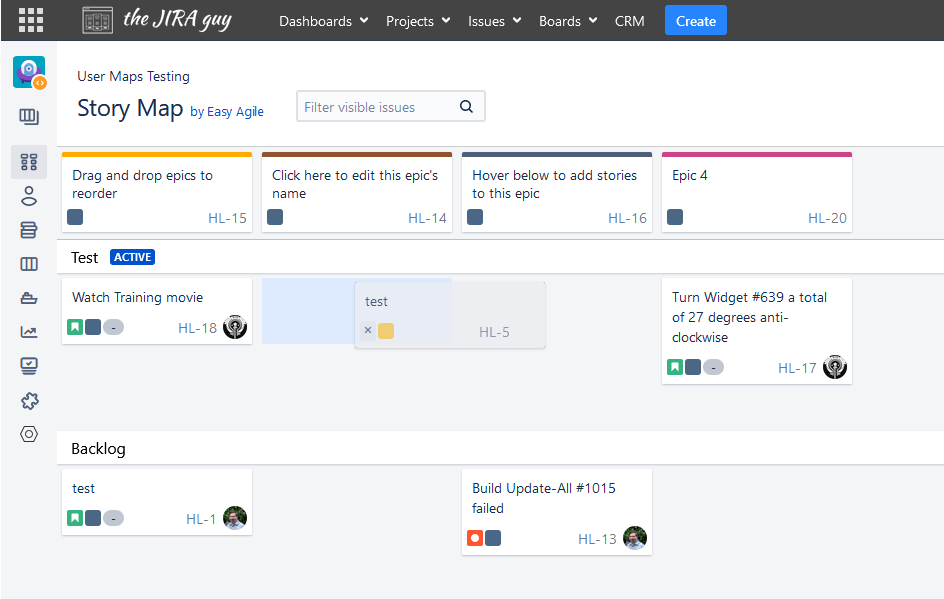Click the project avatar in the sidebar
This screenshot has height=599, width=944.
(x=29, y=73)
